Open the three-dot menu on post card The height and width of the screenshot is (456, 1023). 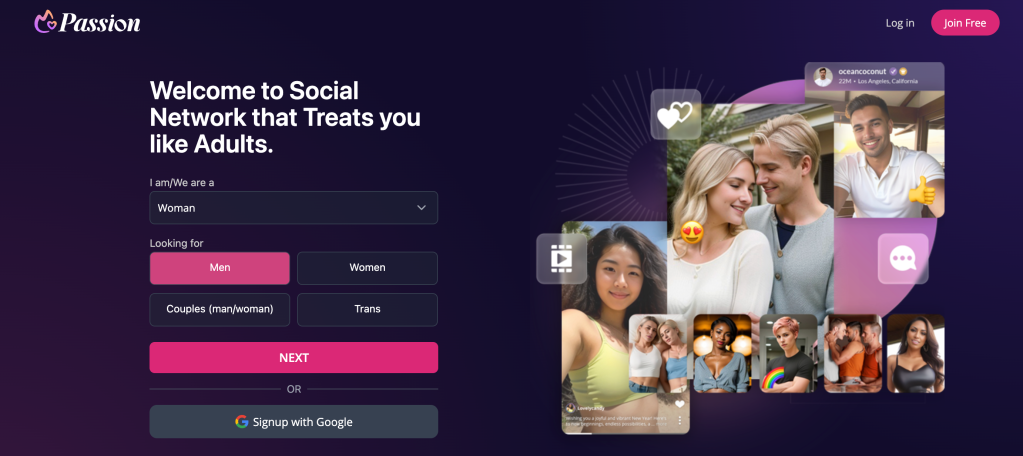679,421
